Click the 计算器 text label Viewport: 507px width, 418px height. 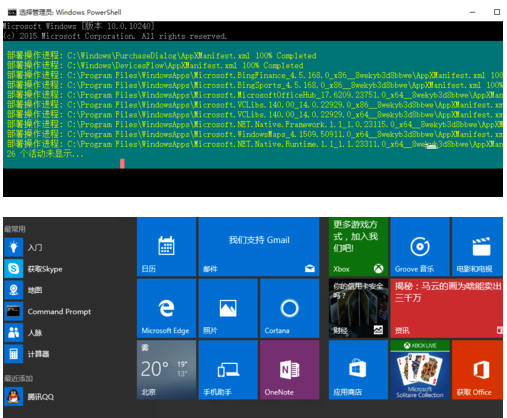[38, 354]
